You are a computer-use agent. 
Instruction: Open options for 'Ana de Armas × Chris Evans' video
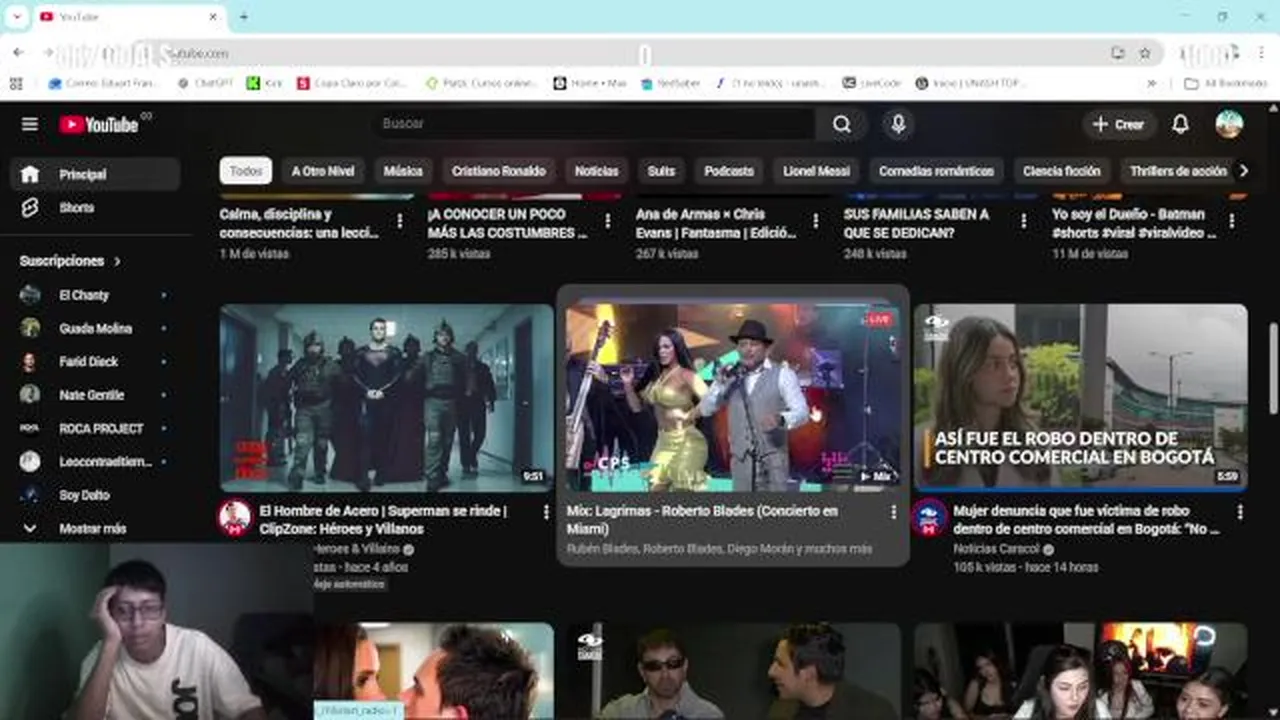[x=816, y=221]
